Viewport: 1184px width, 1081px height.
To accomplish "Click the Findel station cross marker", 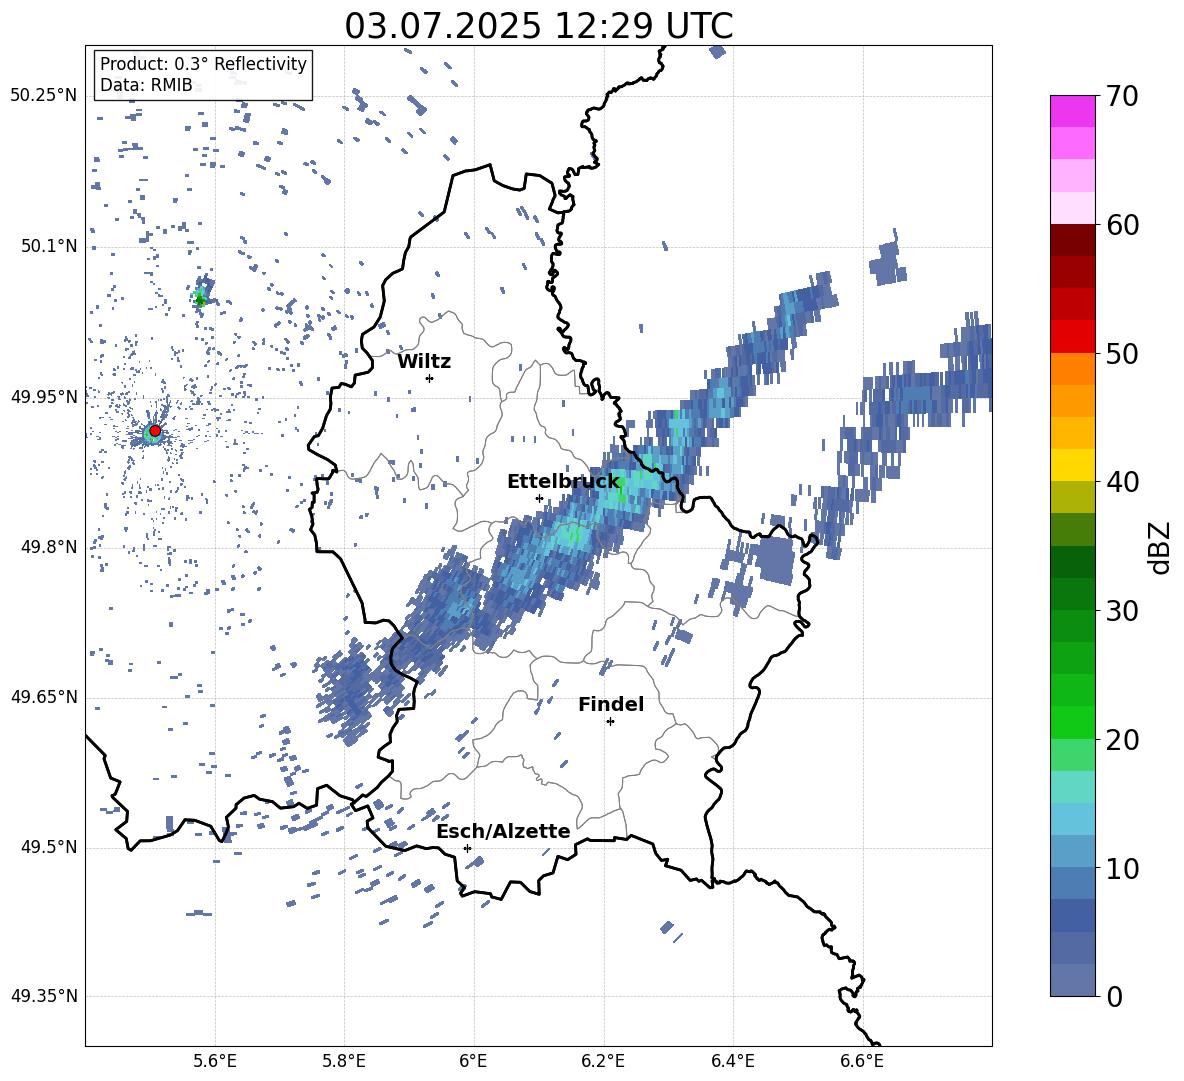I will 610,722.
